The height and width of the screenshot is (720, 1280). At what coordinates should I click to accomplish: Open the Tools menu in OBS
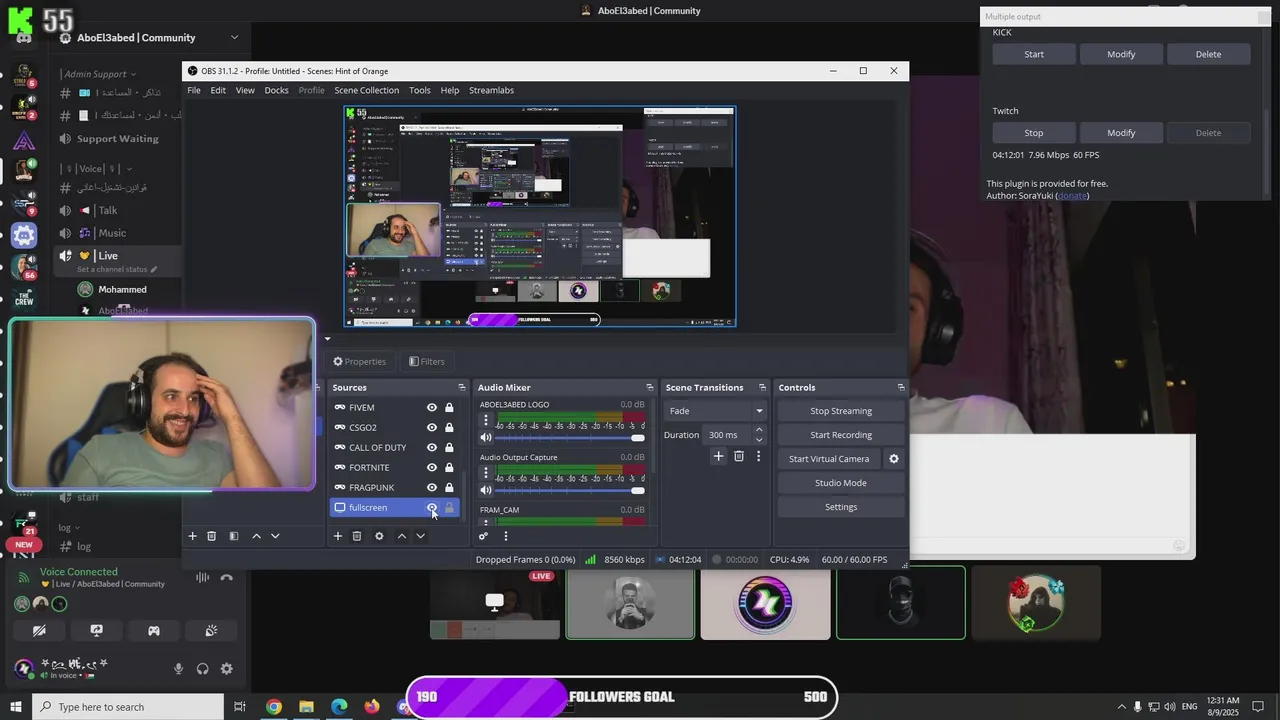[419, 90]
